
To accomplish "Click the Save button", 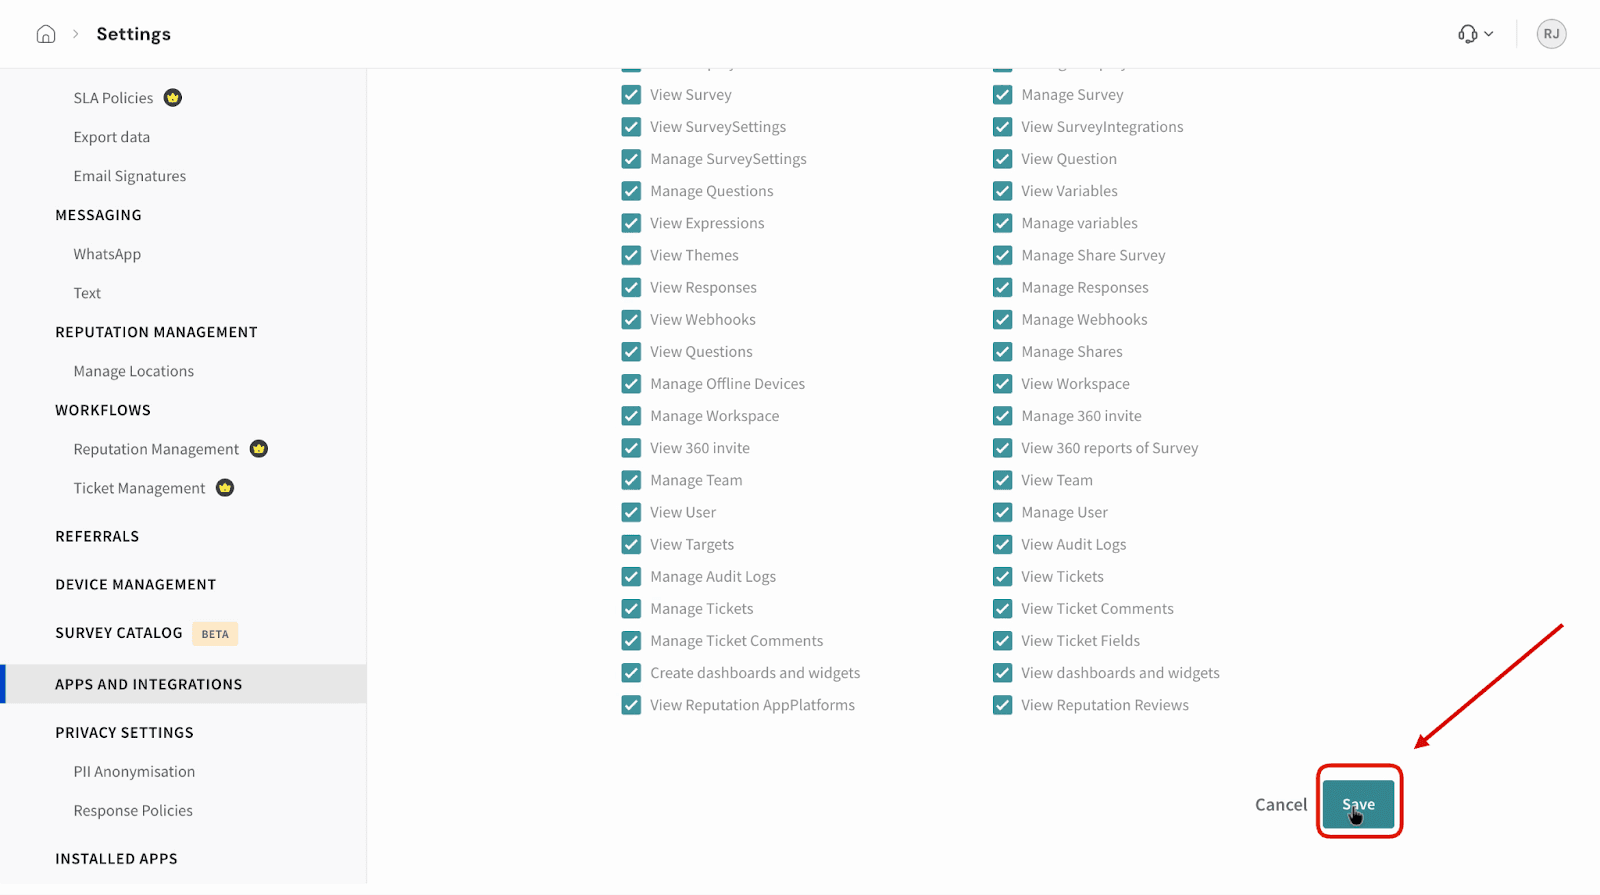I will pyautogui.click(x=1358, y=804).
